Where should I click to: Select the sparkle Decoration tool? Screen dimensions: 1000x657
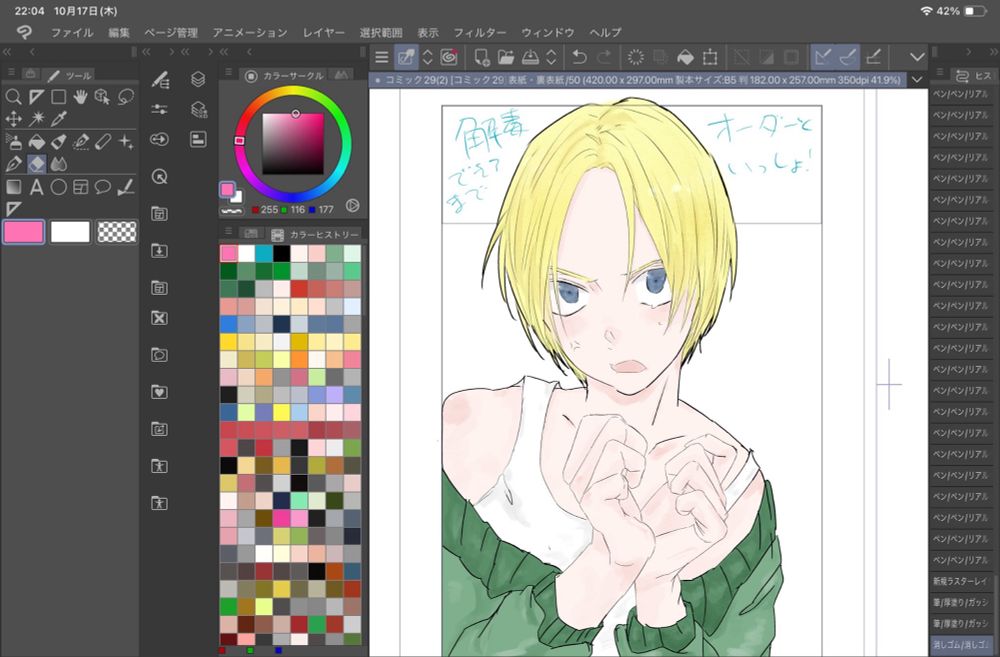[x=126, y=142]
